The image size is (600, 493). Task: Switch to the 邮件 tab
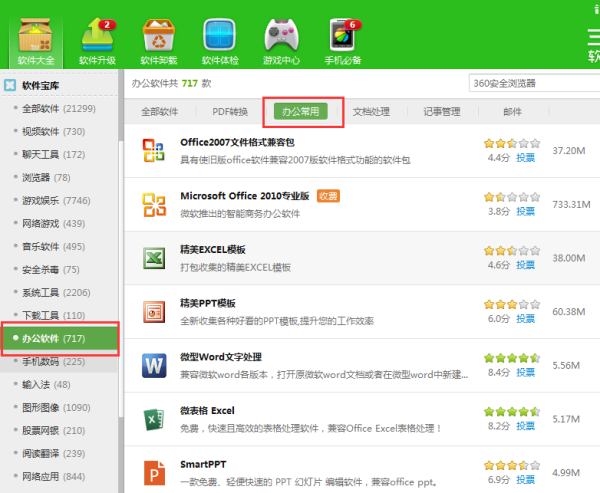coord(512,112)
